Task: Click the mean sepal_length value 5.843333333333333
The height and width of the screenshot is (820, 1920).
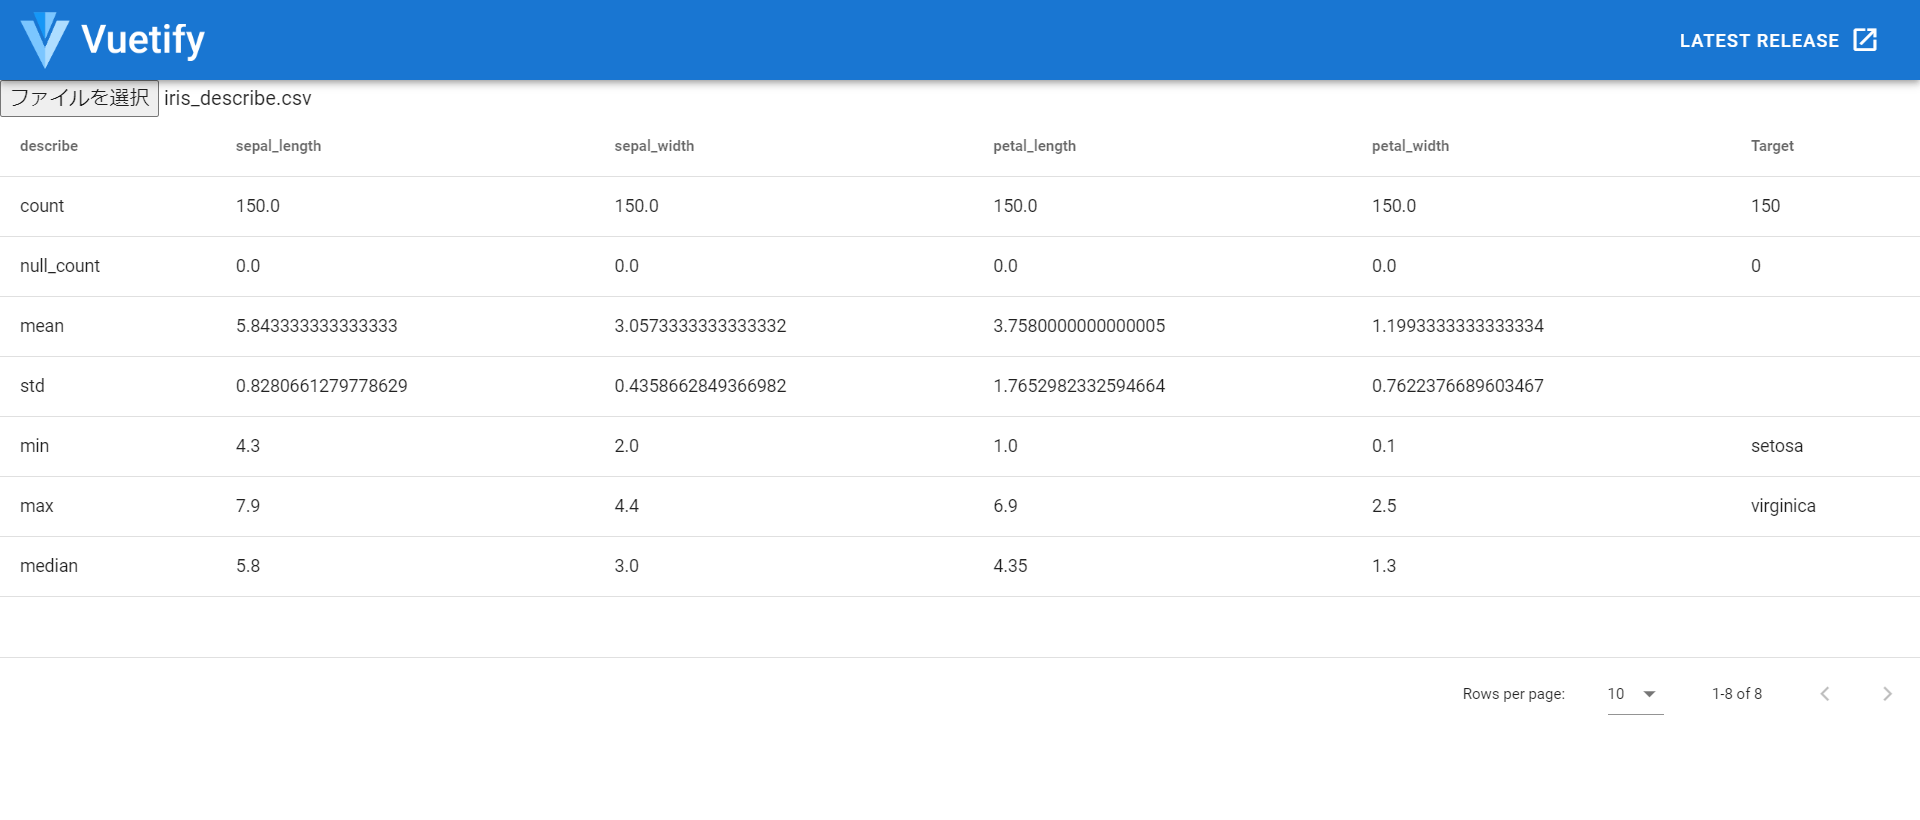Action: [317, 326]
